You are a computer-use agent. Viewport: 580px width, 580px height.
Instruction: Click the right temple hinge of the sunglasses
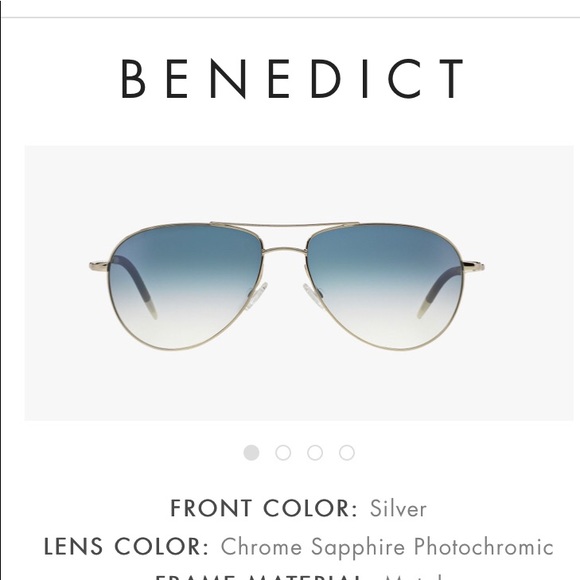coord(473,265)
